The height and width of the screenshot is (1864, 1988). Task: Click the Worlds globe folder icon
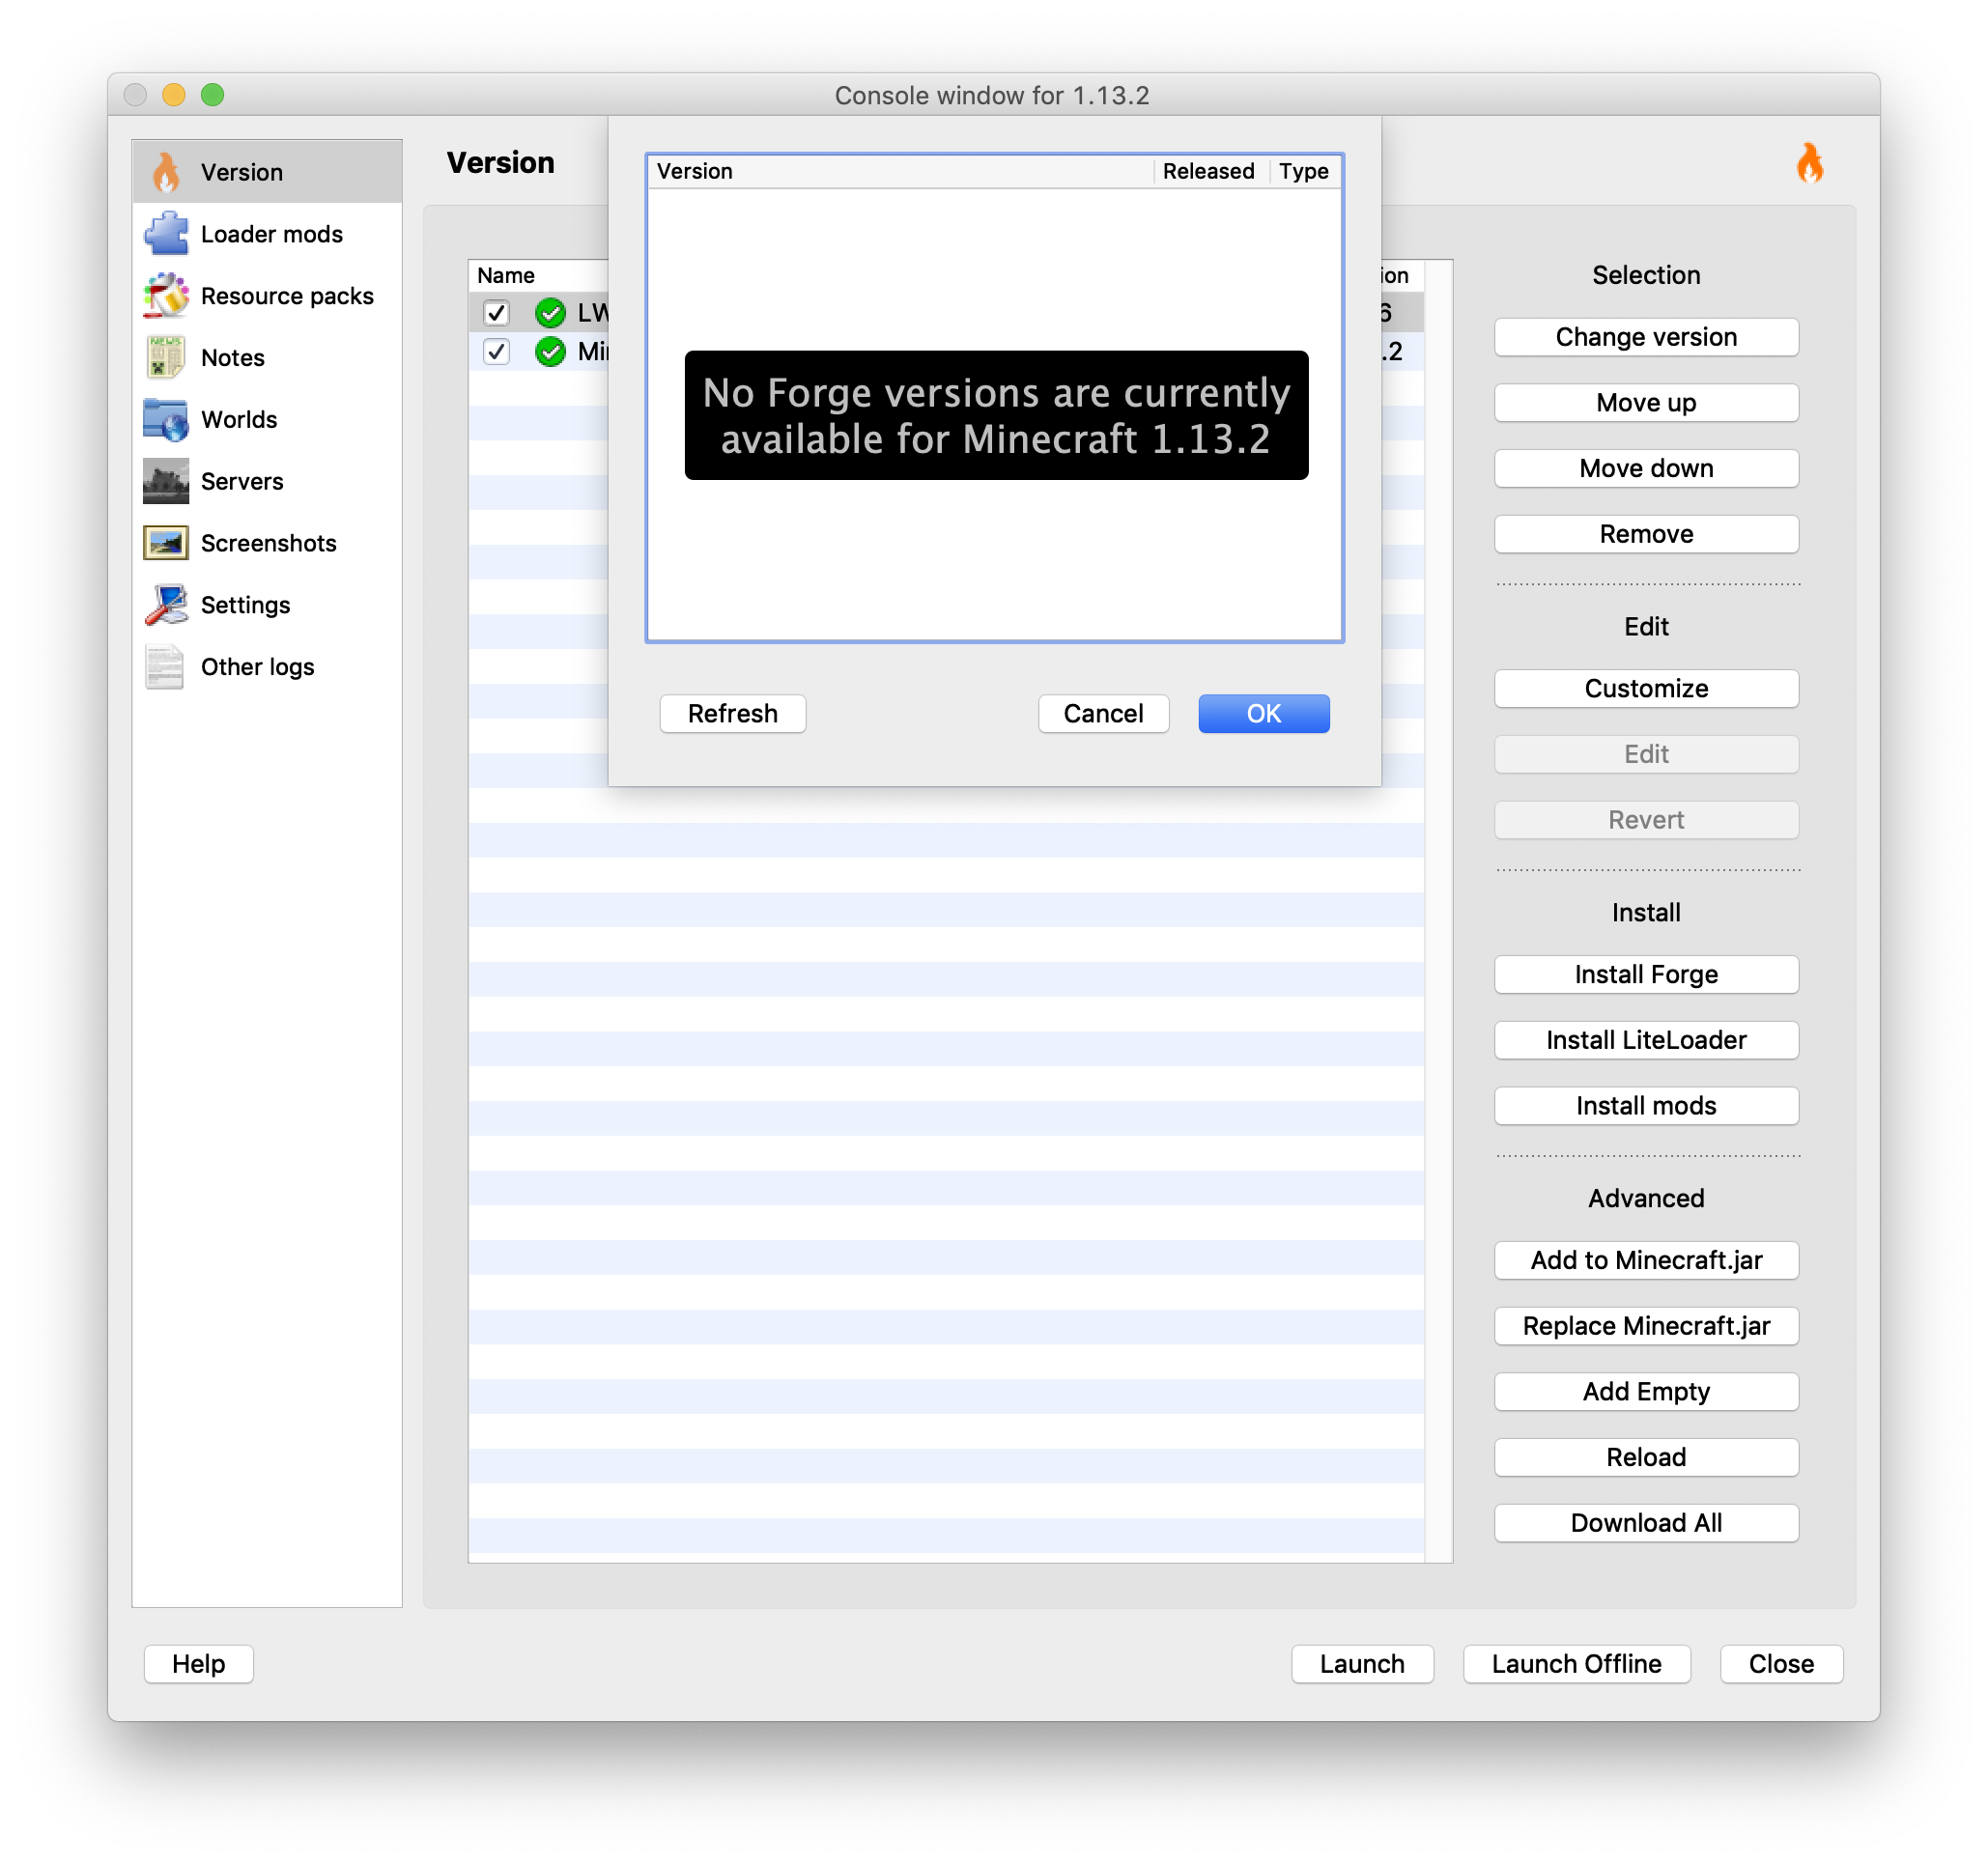166,420
